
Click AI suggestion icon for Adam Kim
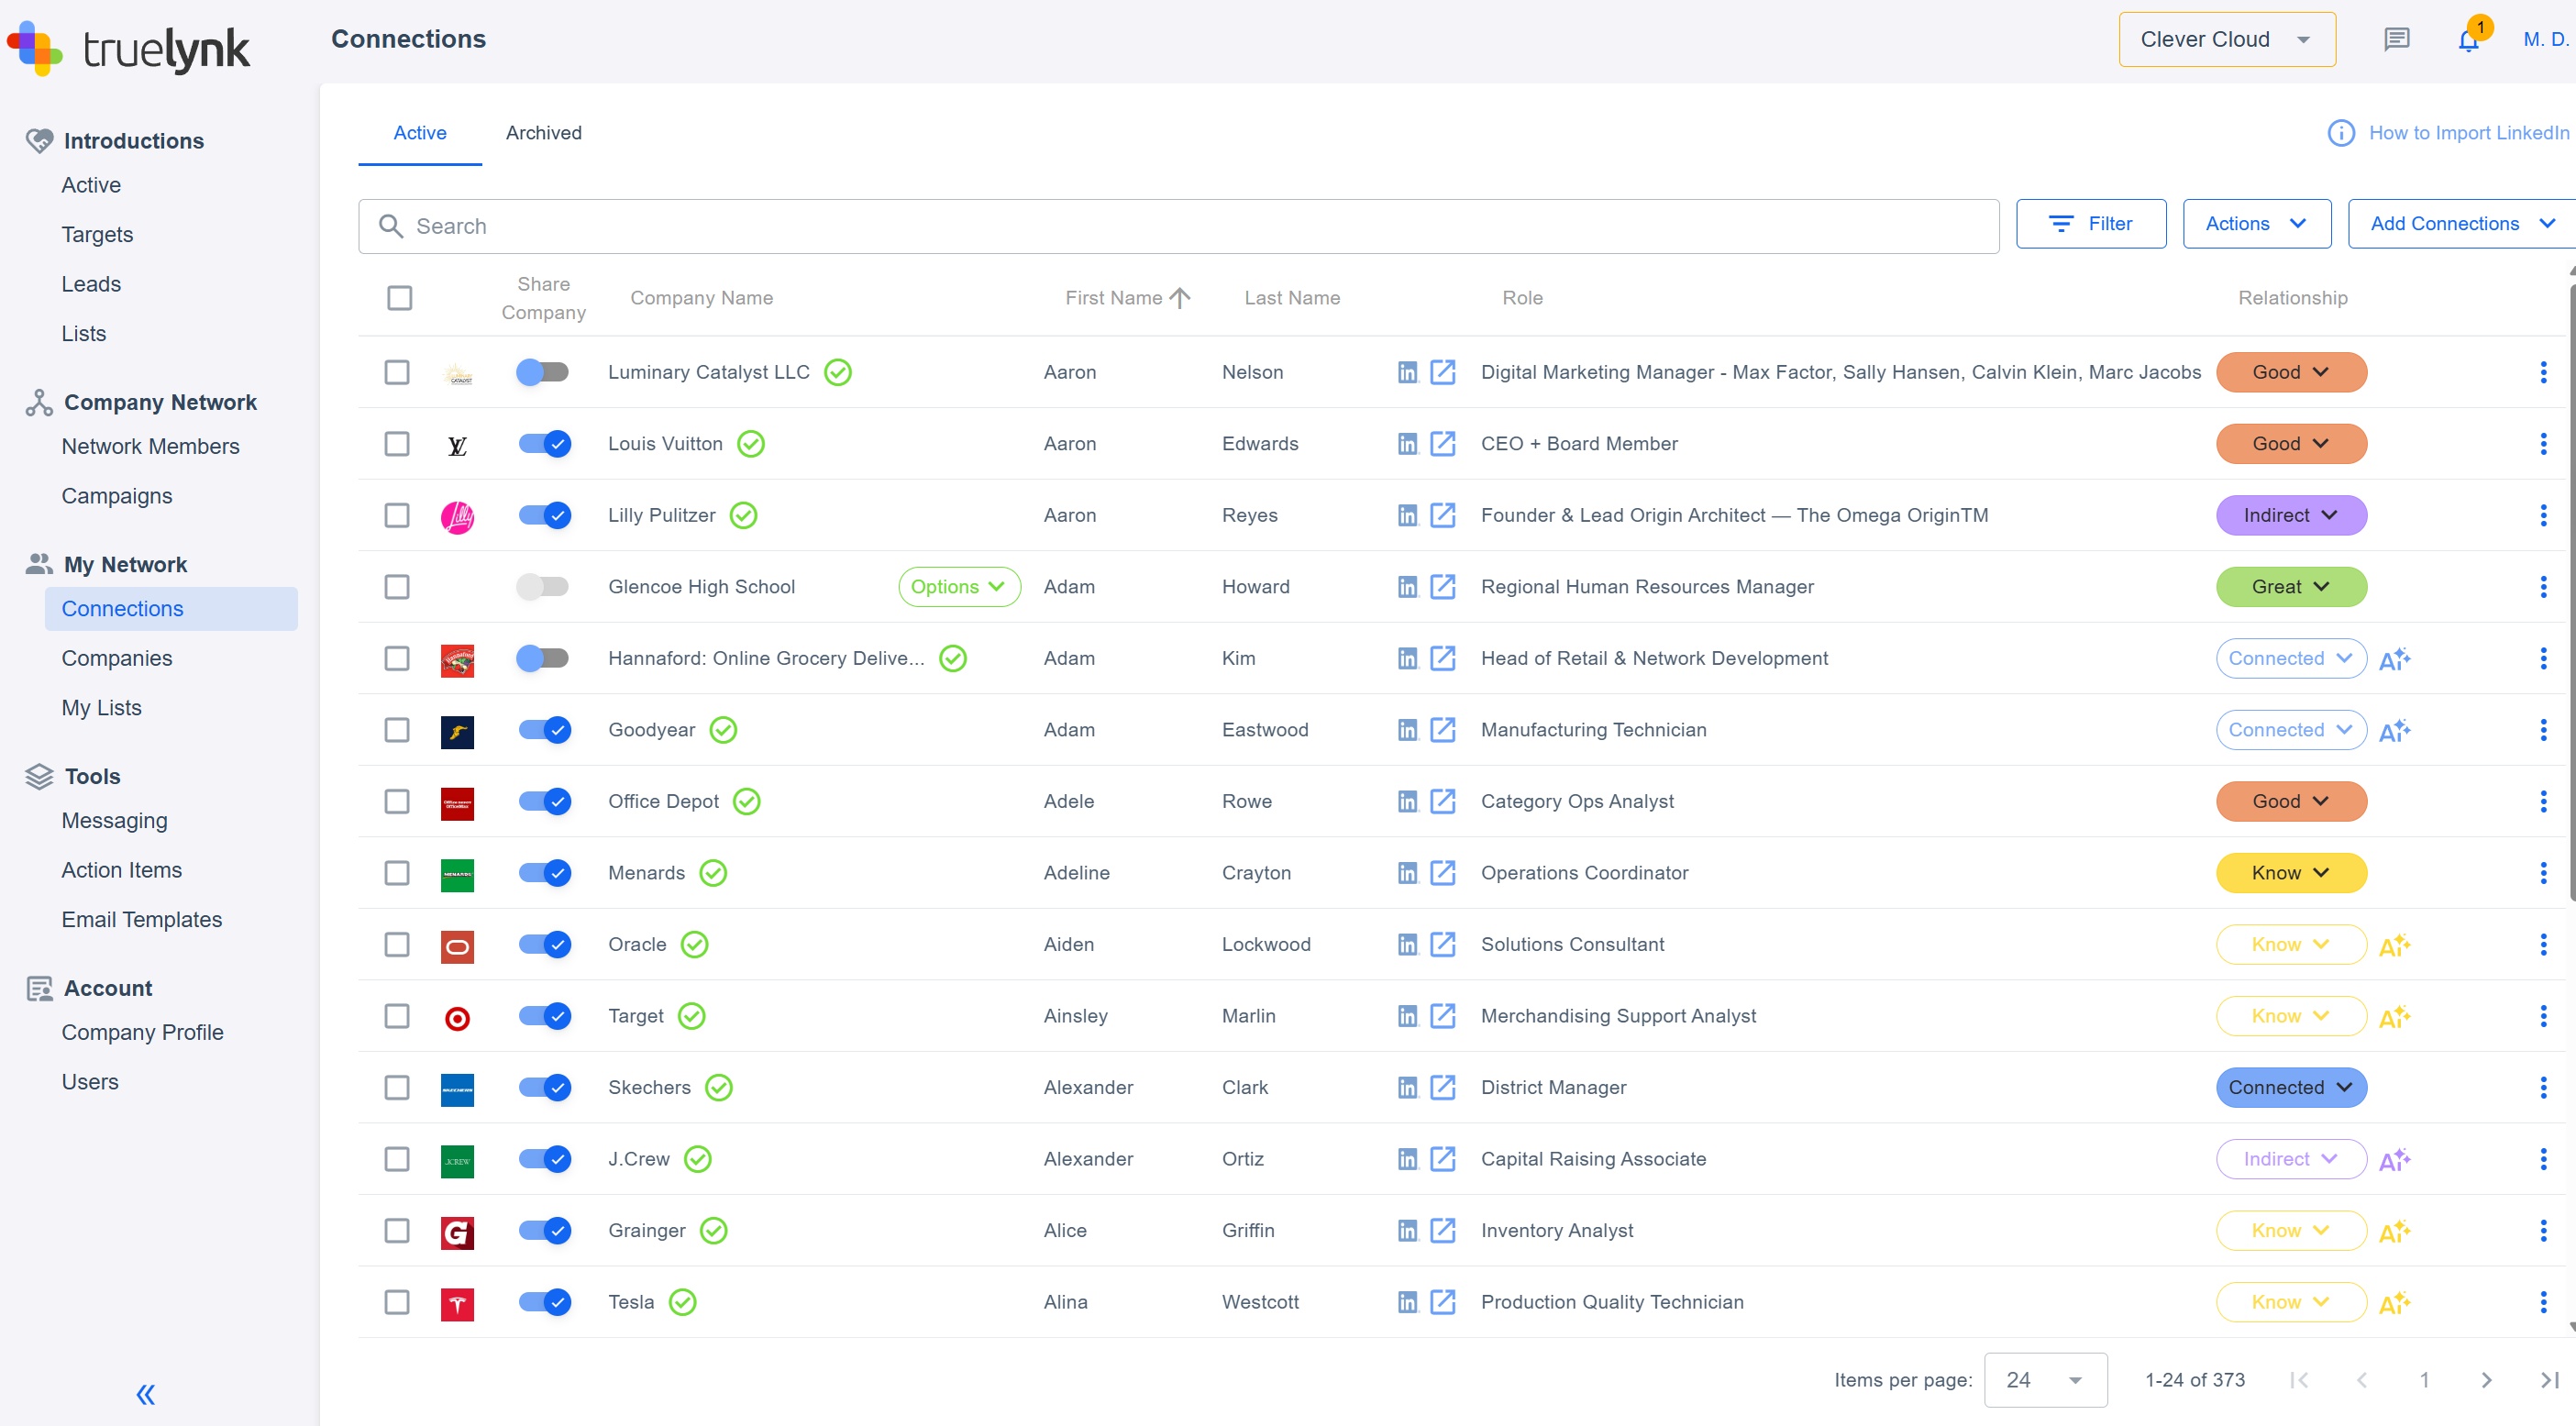click(2394, 659)
